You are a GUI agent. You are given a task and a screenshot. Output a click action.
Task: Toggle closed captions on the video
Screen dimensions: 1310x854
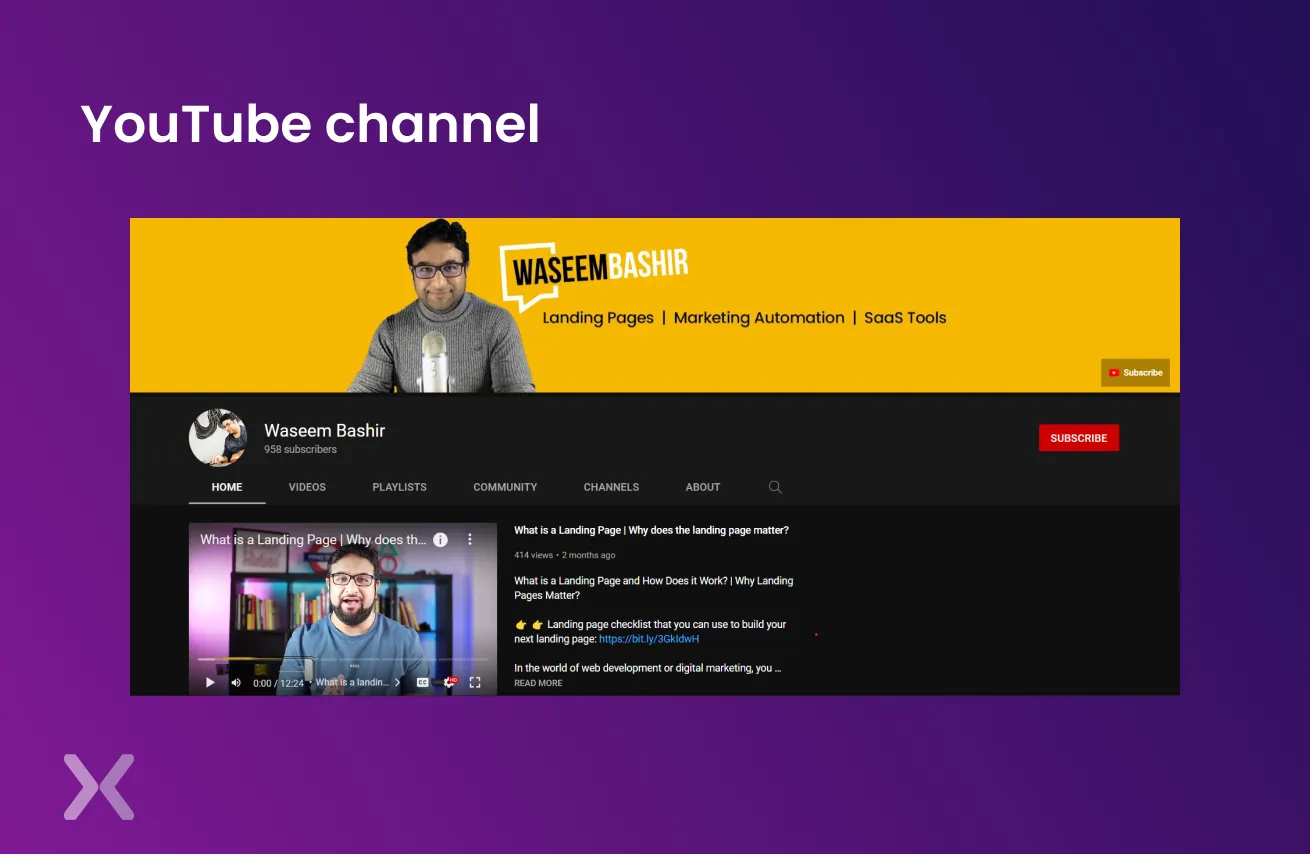[422, 682]
